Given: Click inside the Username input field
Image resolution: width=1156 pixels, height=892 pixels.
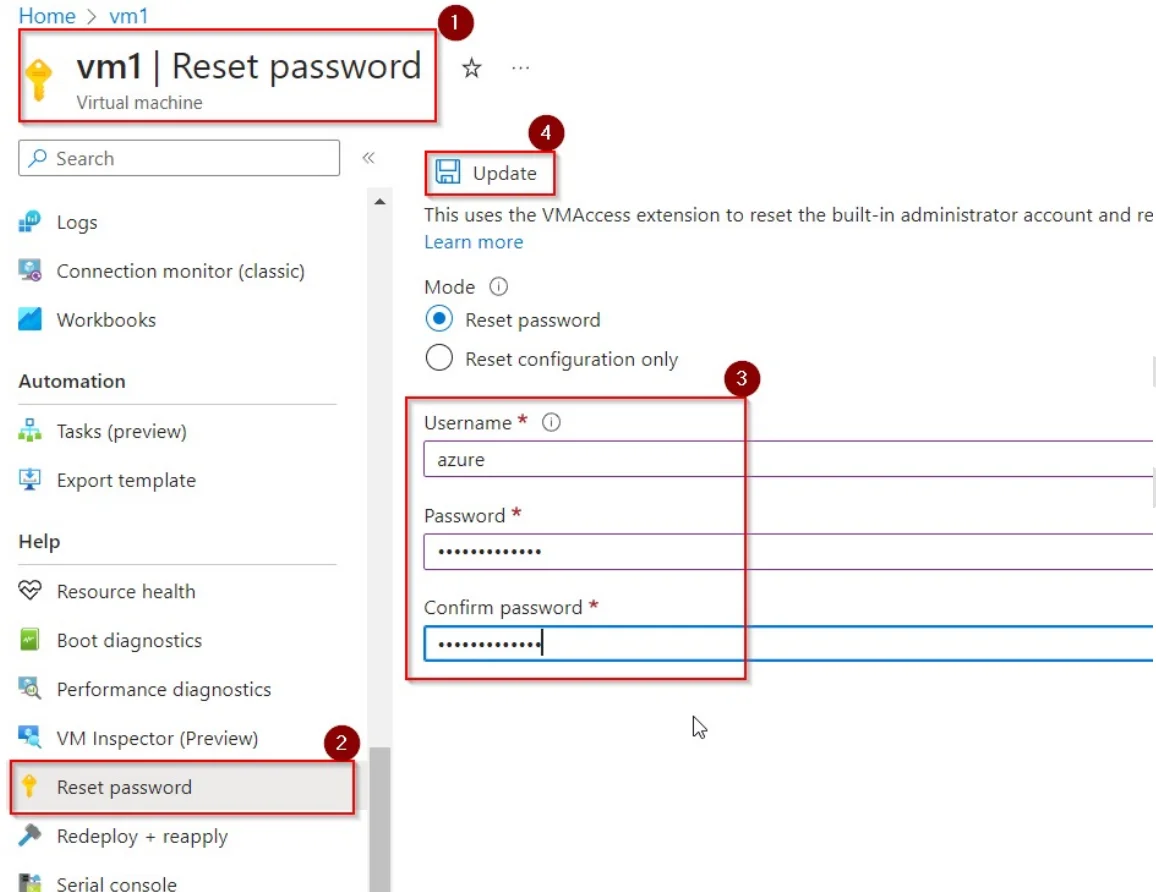Looking at the screenshot, I should point(580,459).
